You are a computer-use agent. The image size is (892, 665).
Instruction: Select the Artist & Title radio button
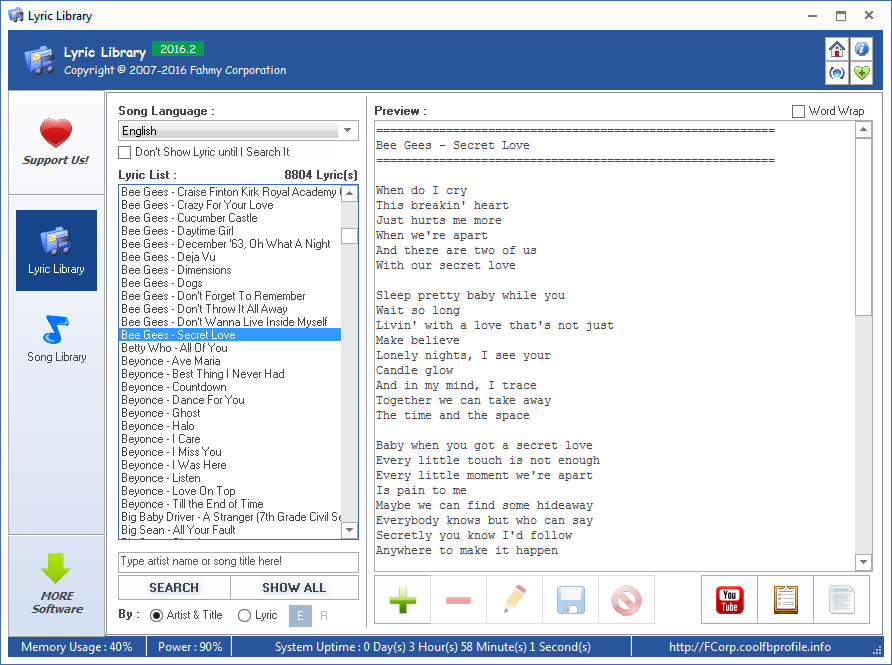156,616
